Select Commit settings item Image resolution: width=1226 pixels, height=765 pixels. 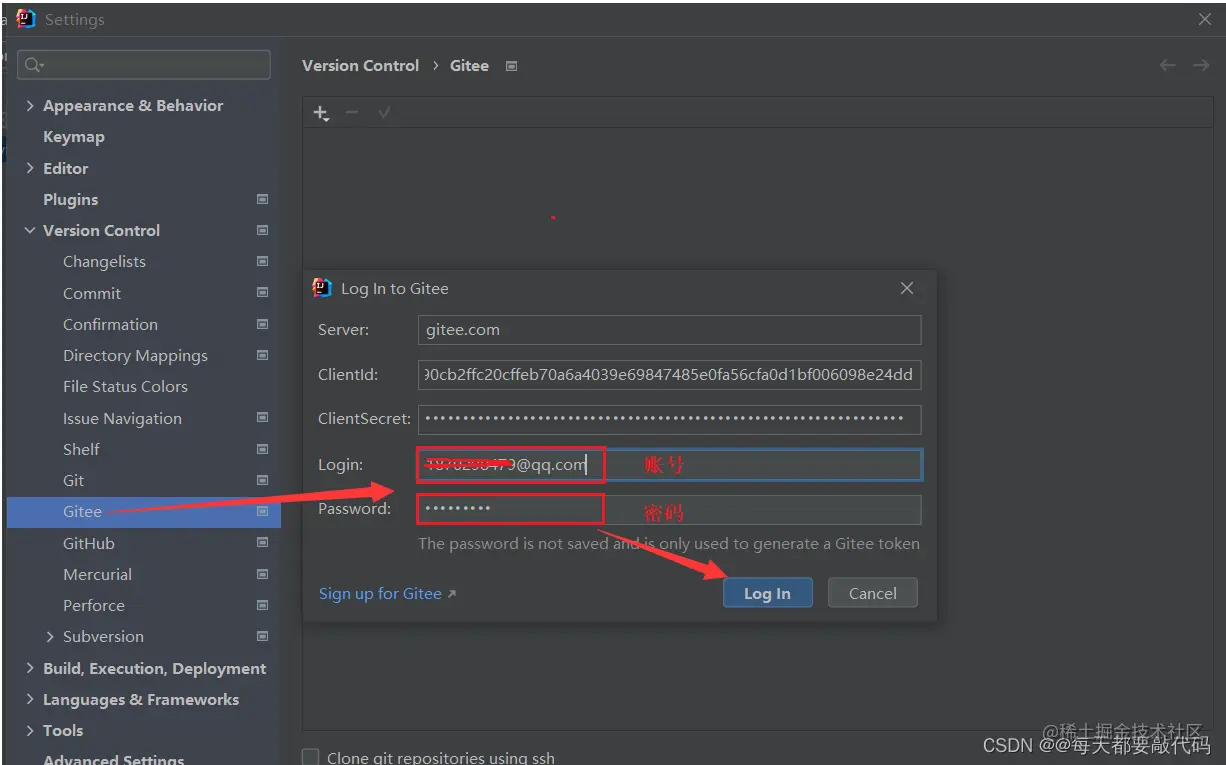click(x=92, y=293)
